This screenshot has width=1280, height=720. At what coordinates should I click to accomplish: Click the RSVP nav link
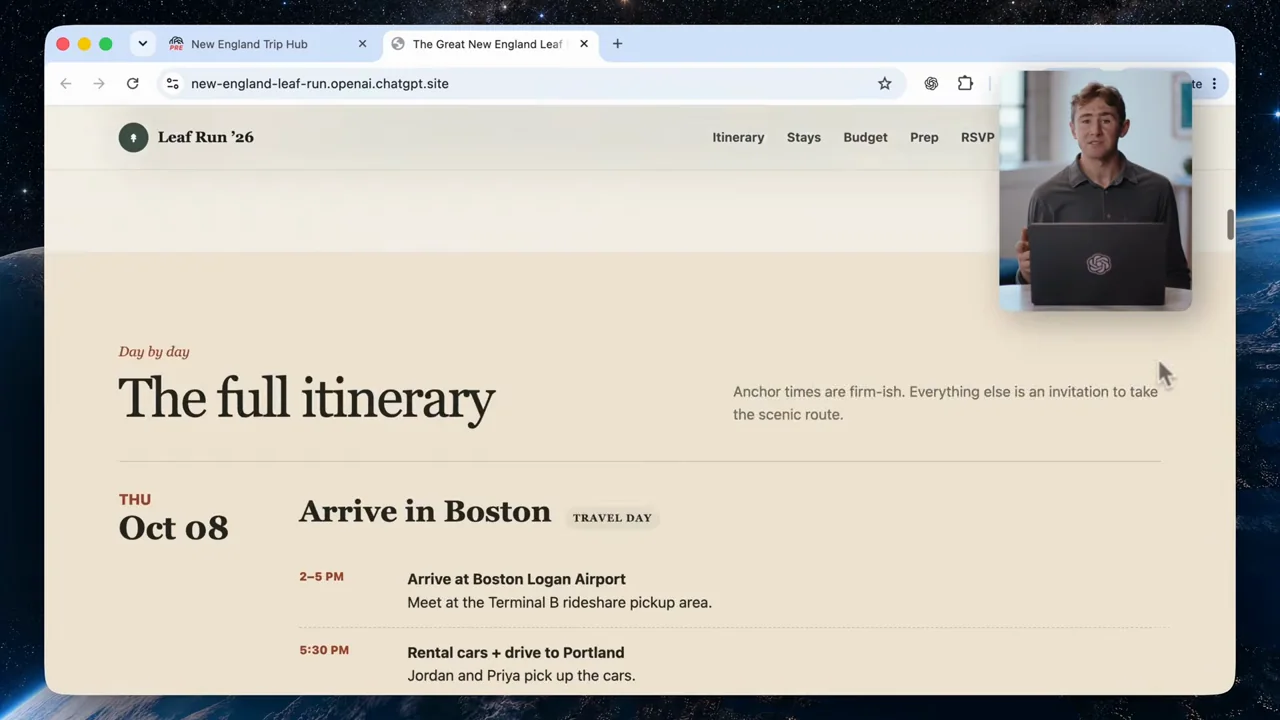click(977, 138)
